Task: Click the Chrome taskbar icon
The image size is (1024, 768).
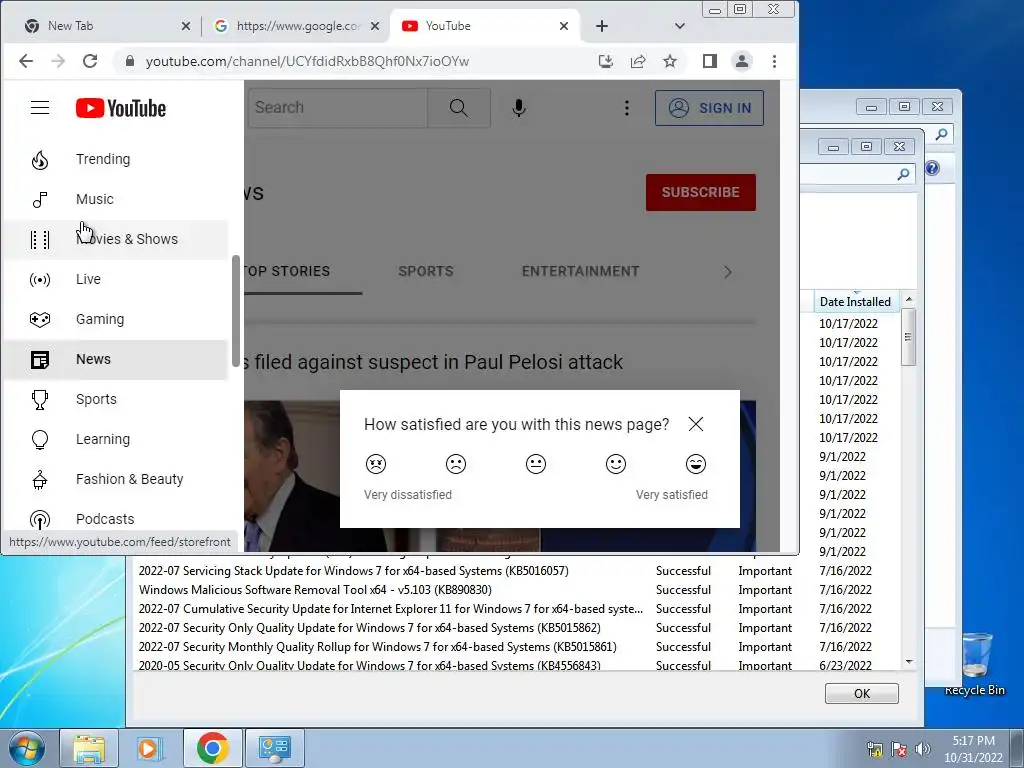Action: [212, 748]
